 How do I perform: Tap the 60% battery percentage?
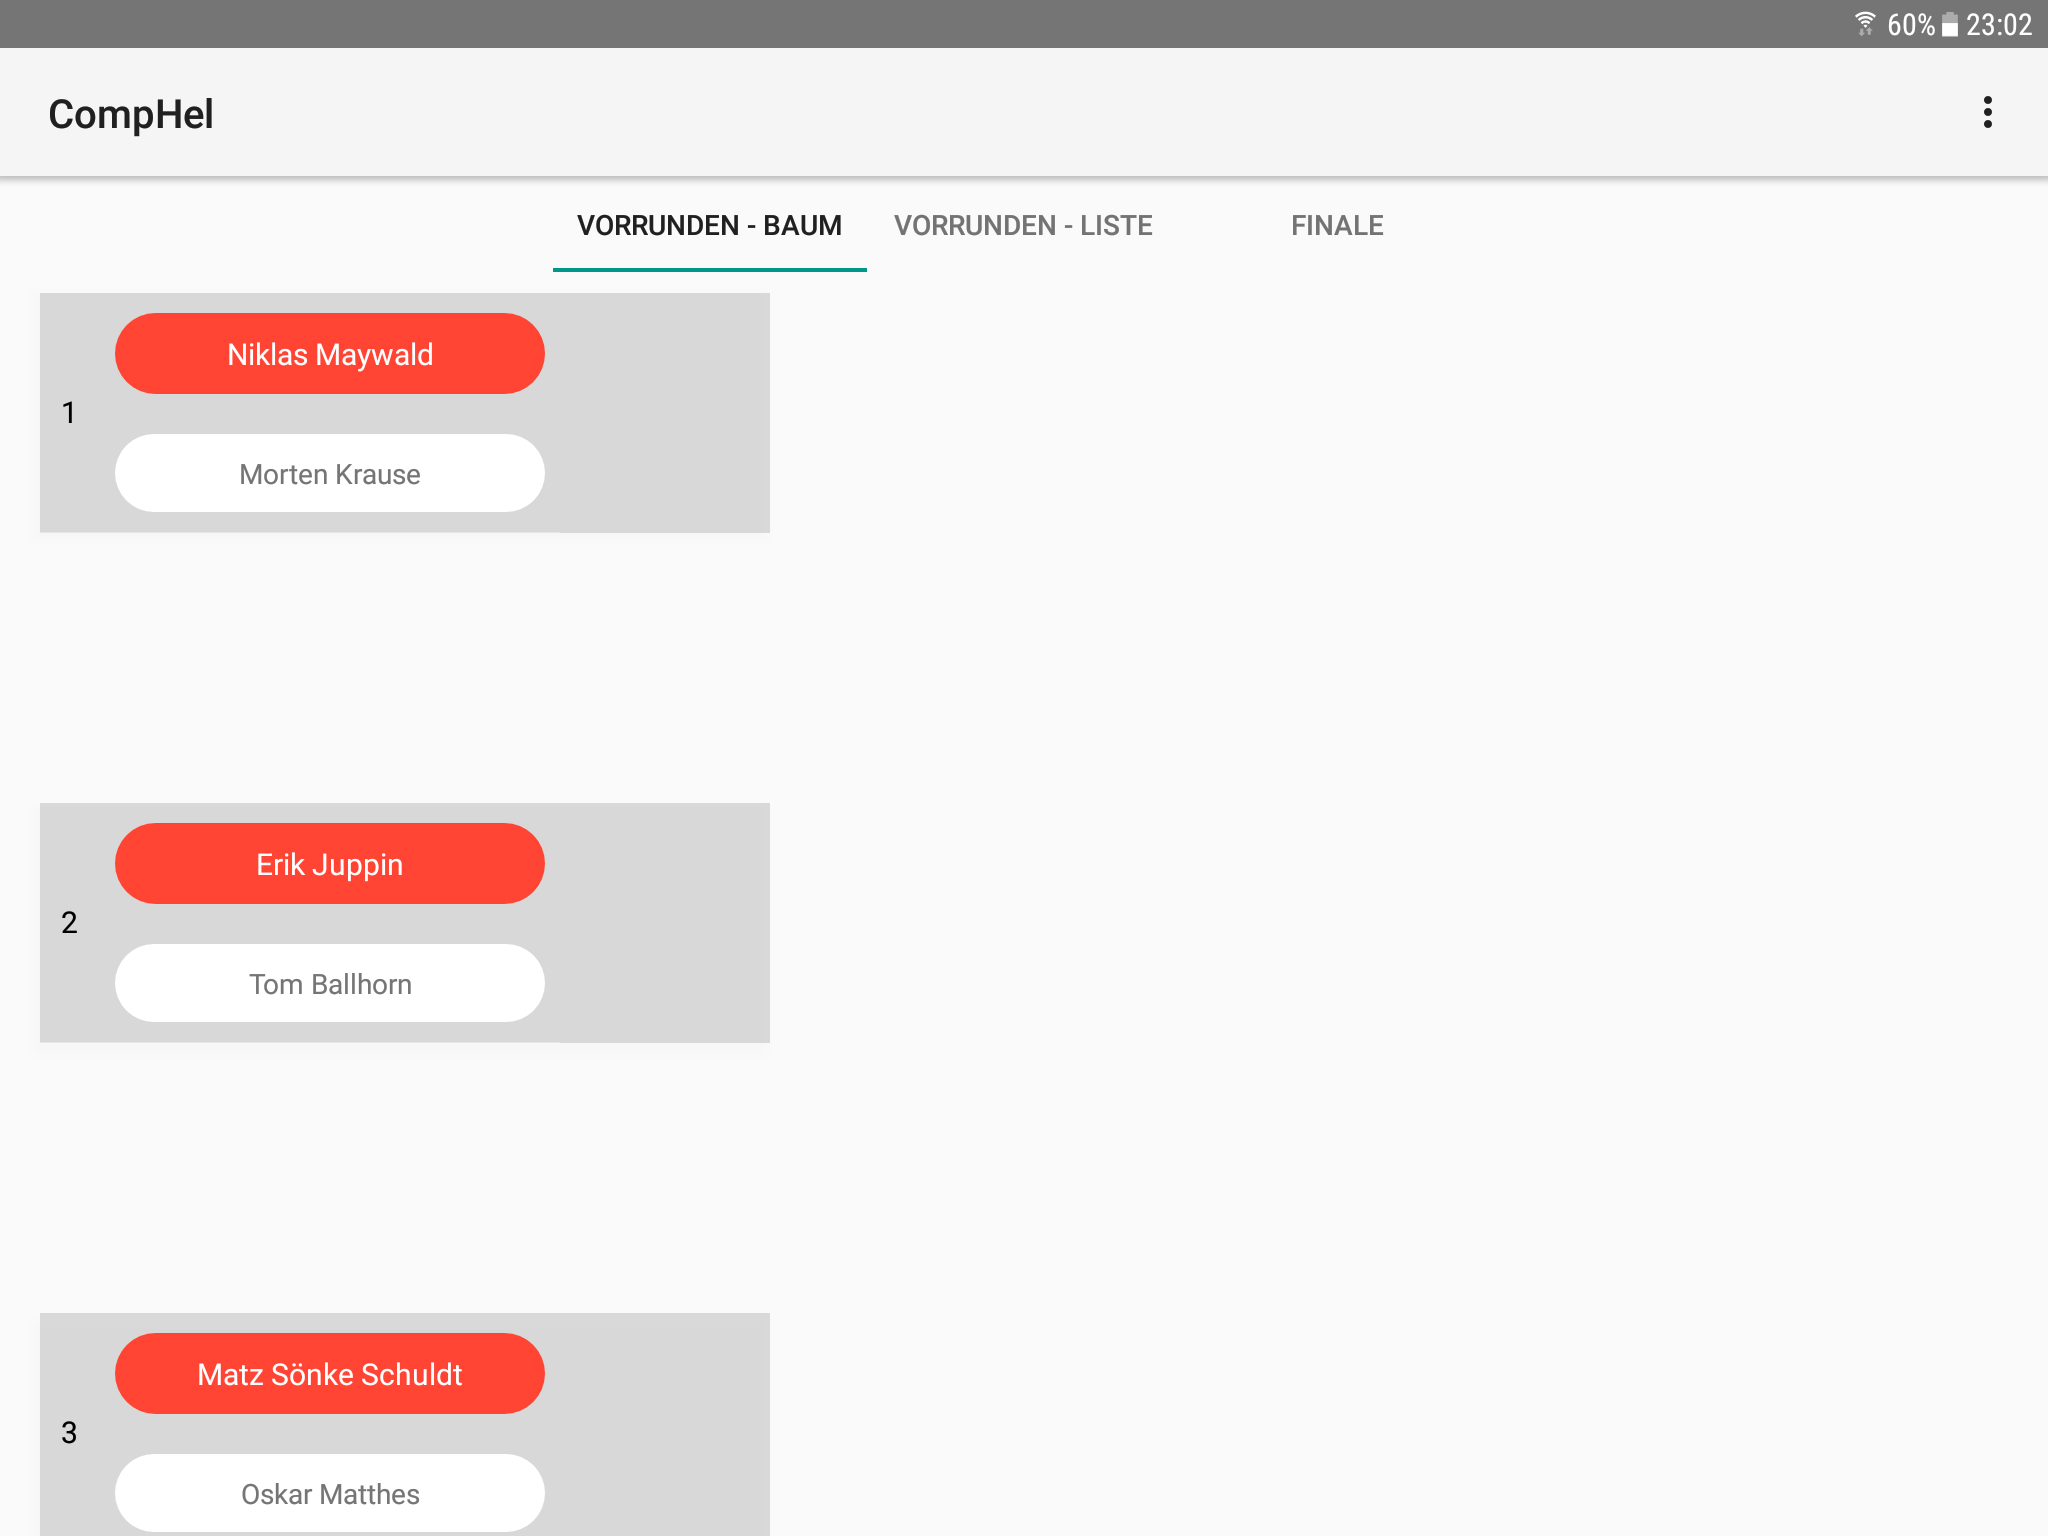pyautogui.click(x=1911, y=24)
